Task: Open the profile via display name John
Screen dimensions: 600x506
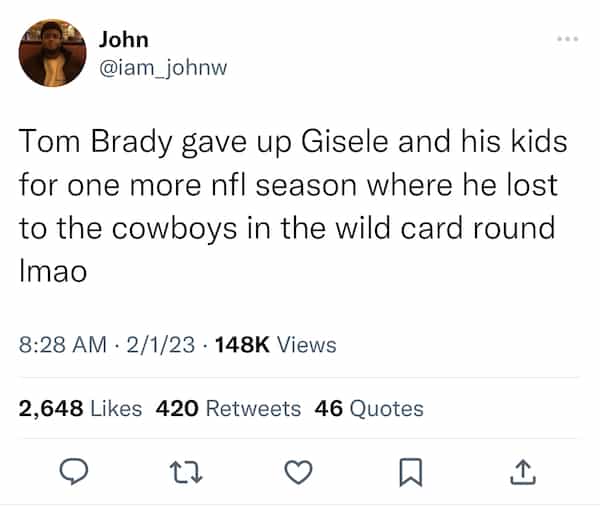Action: 124,39
